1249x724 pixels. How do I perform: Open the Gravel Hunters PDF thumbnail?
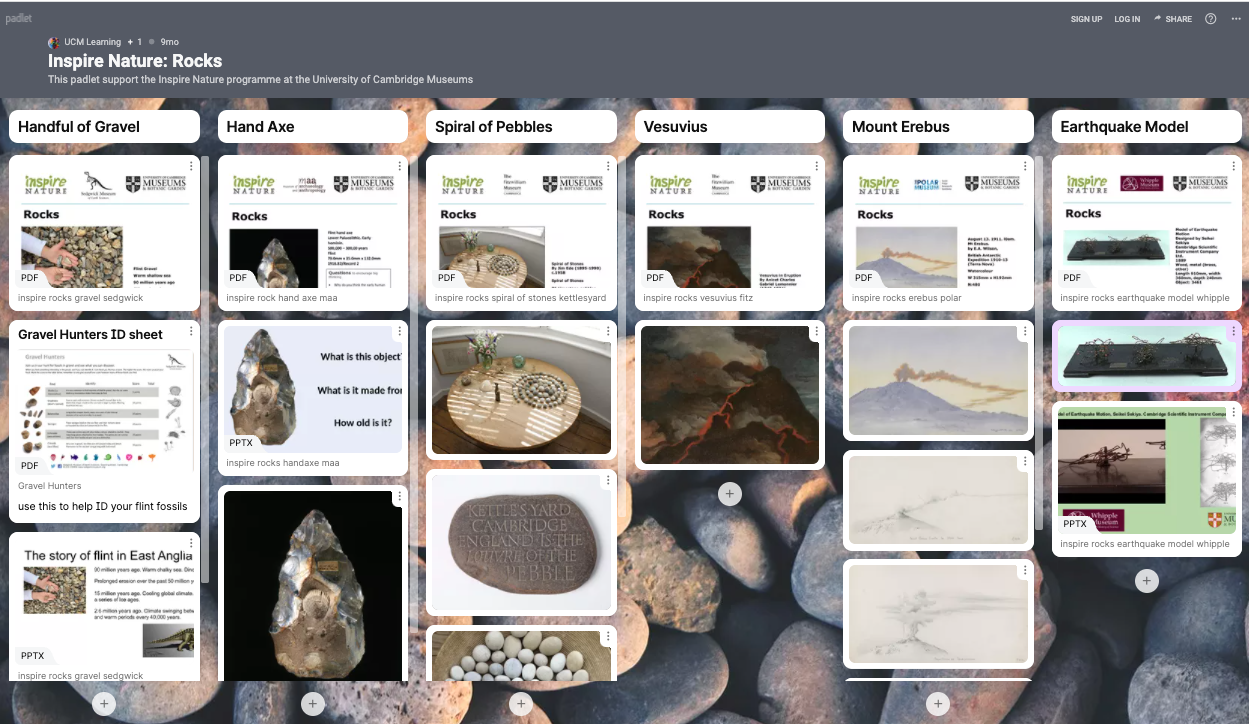point(105,412)
